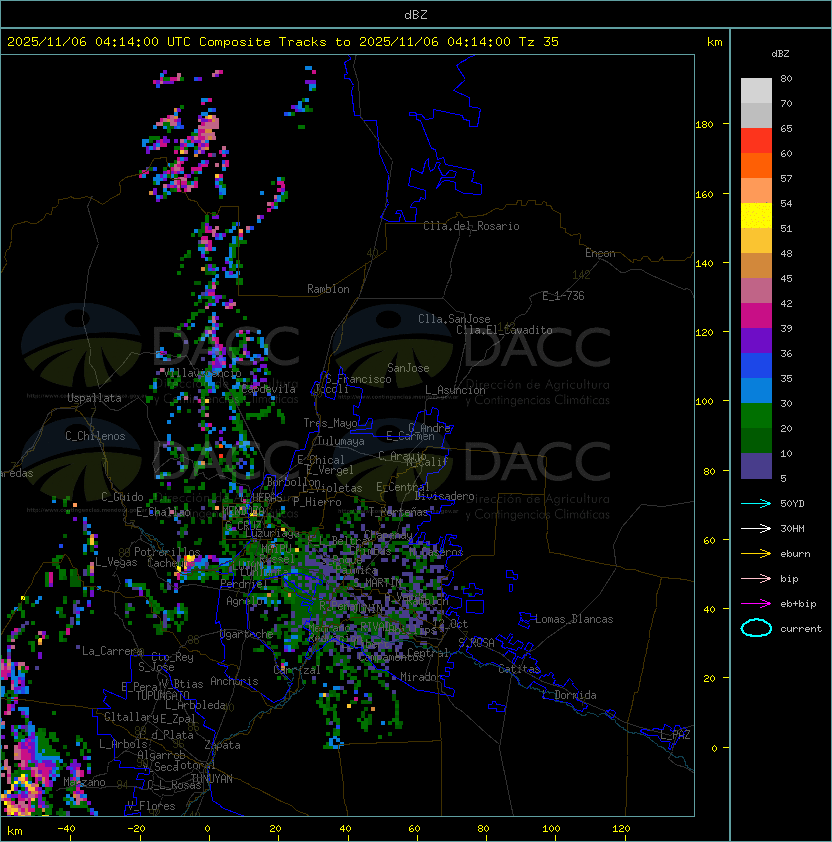Image resolution: width=832 pixels, height=842 pixels.
Task: Click the yellow eburn arrow in legend
Action: click(756, 554)
